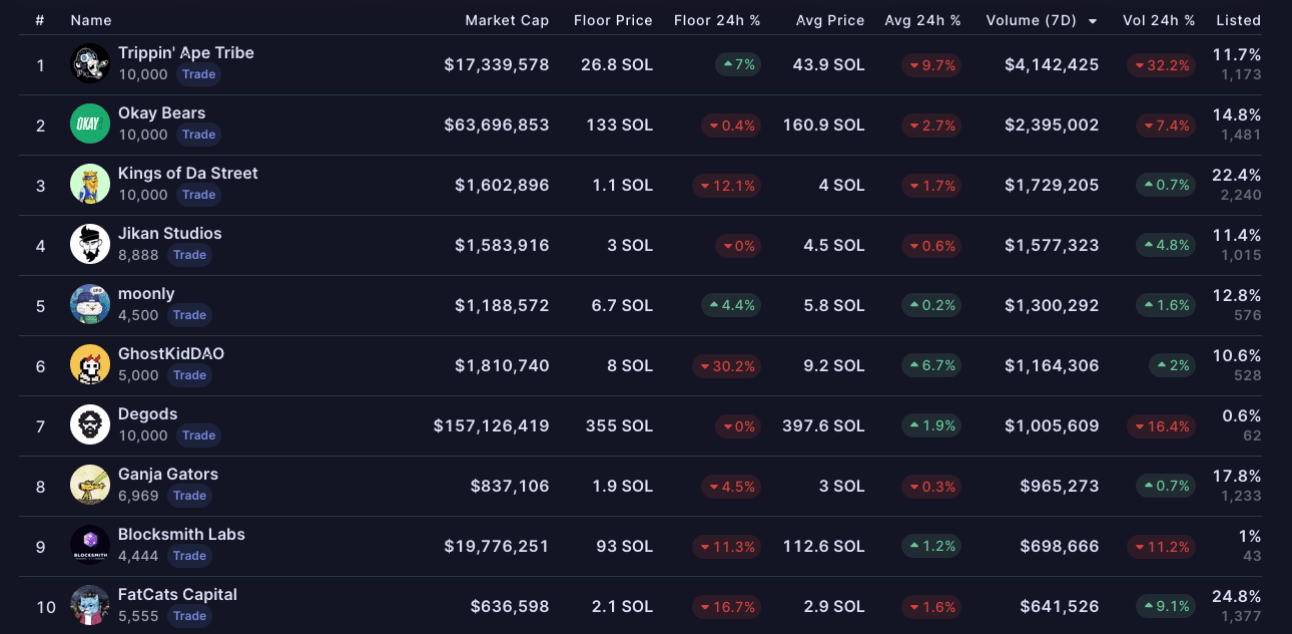The width and height of the screenshot is (1292, 634).
Task: Click the 112.6 SOL average price
Action: (824, 546)
